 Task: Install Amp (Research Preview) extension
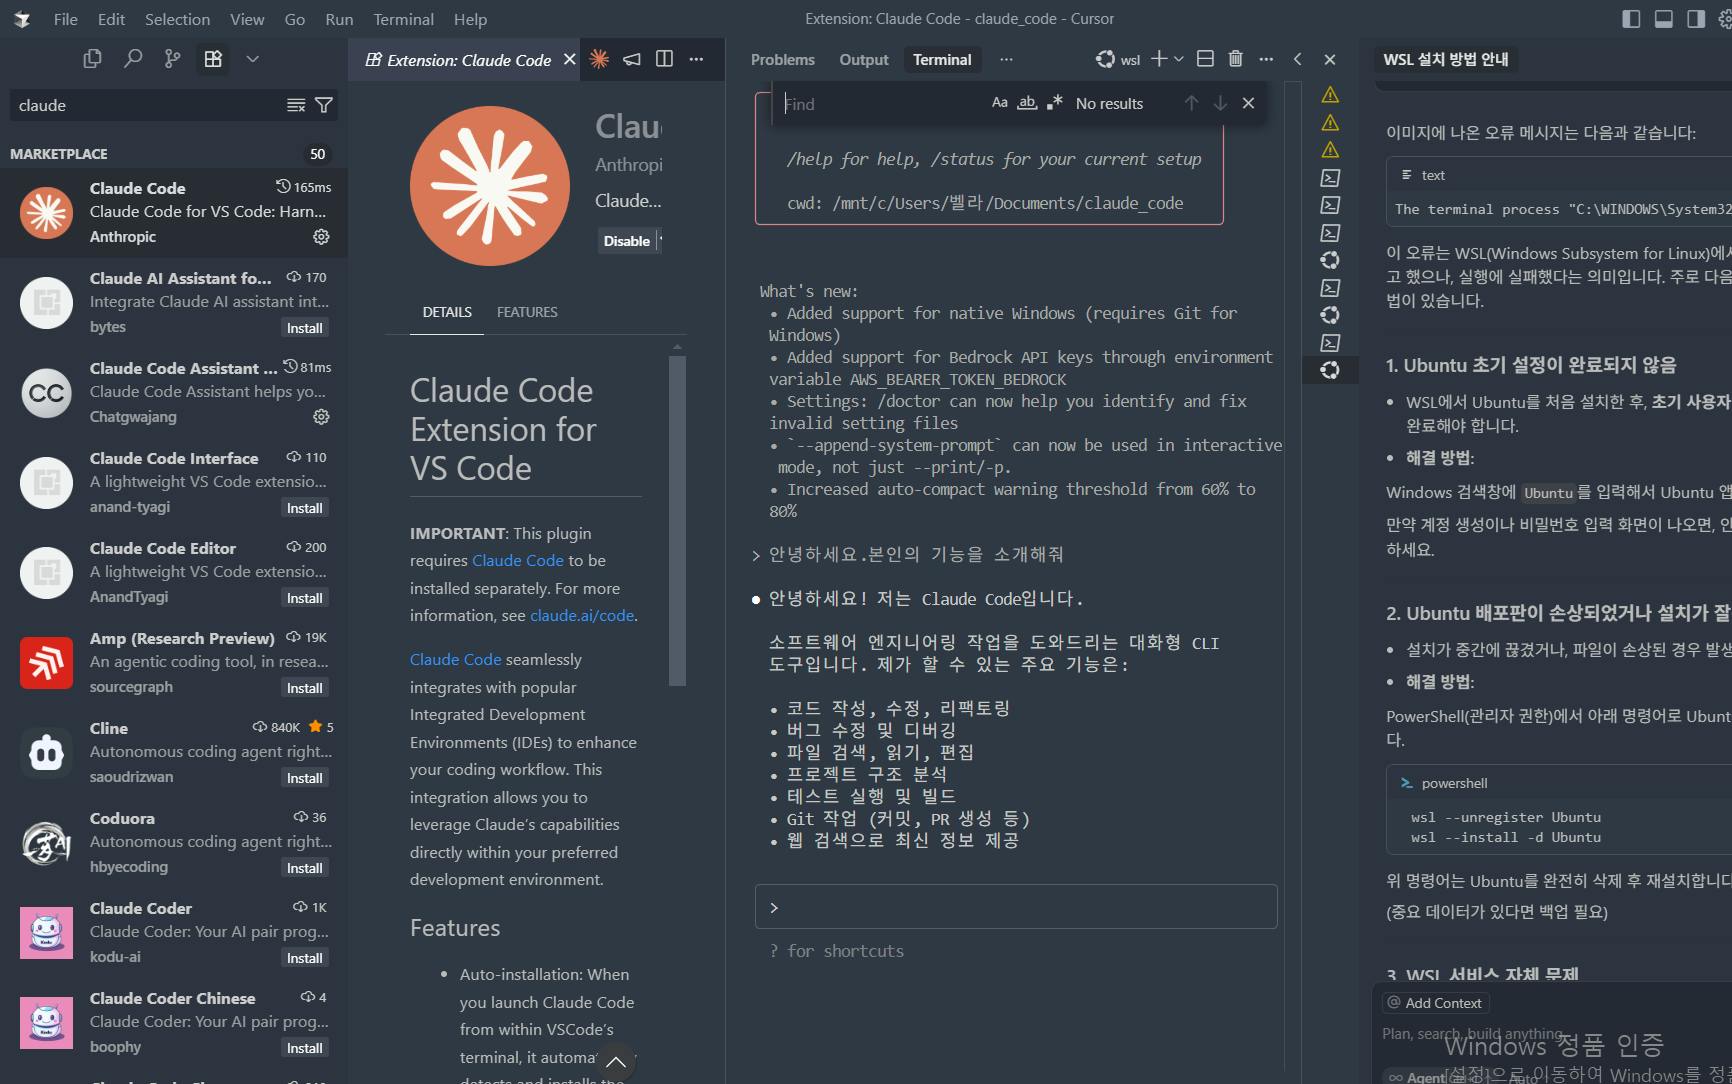tap(305, 688)
